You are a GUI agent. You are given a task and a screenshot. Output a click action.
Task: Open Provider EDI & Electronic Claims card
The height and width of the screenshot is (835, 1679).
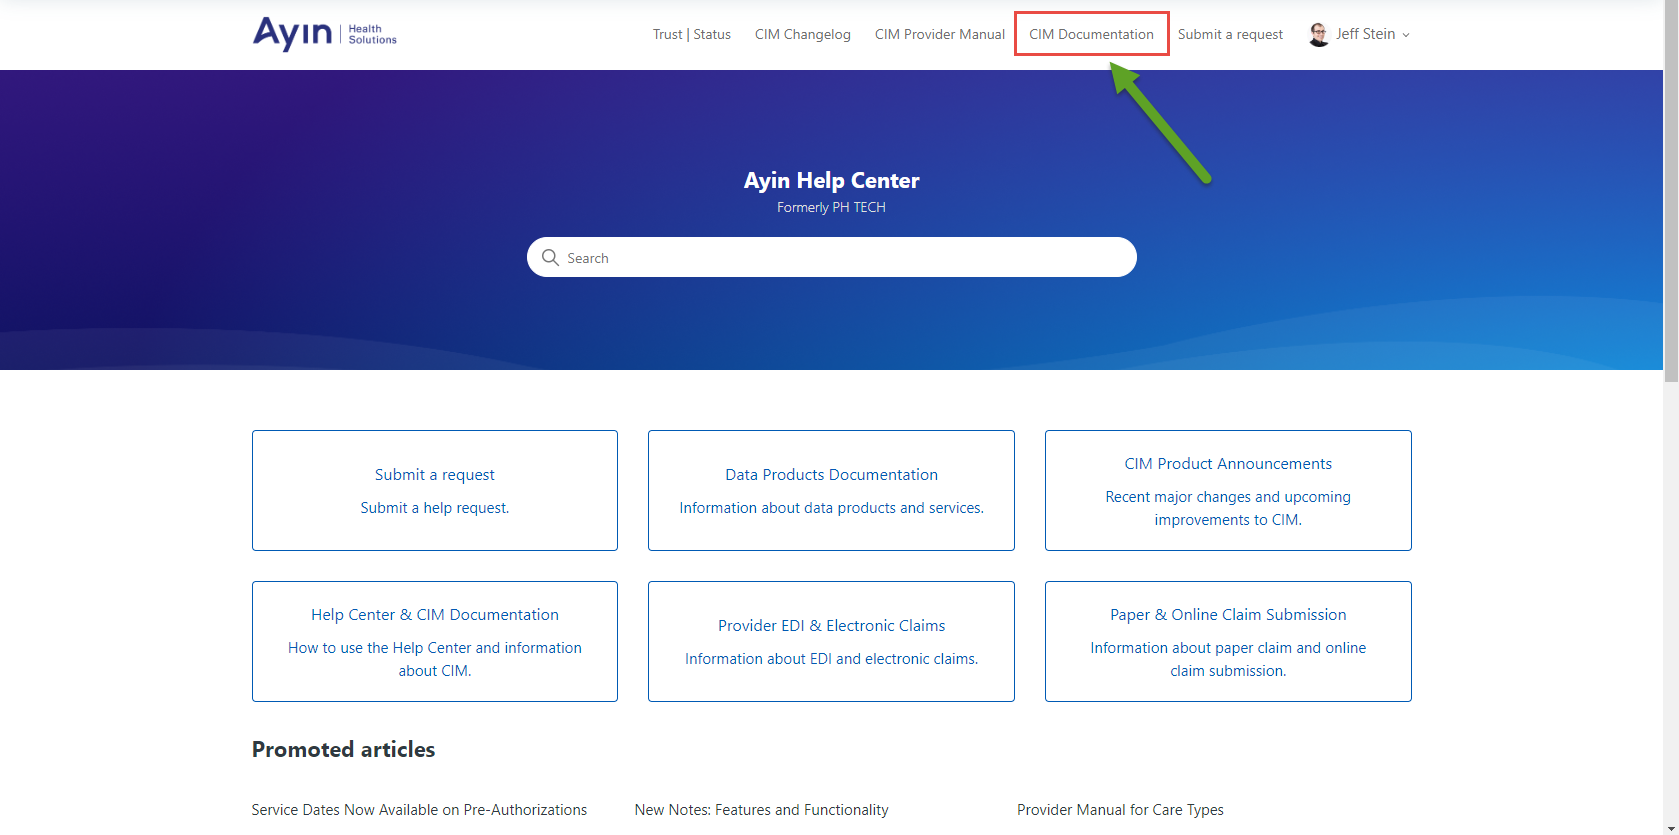[x=831, y=641]
